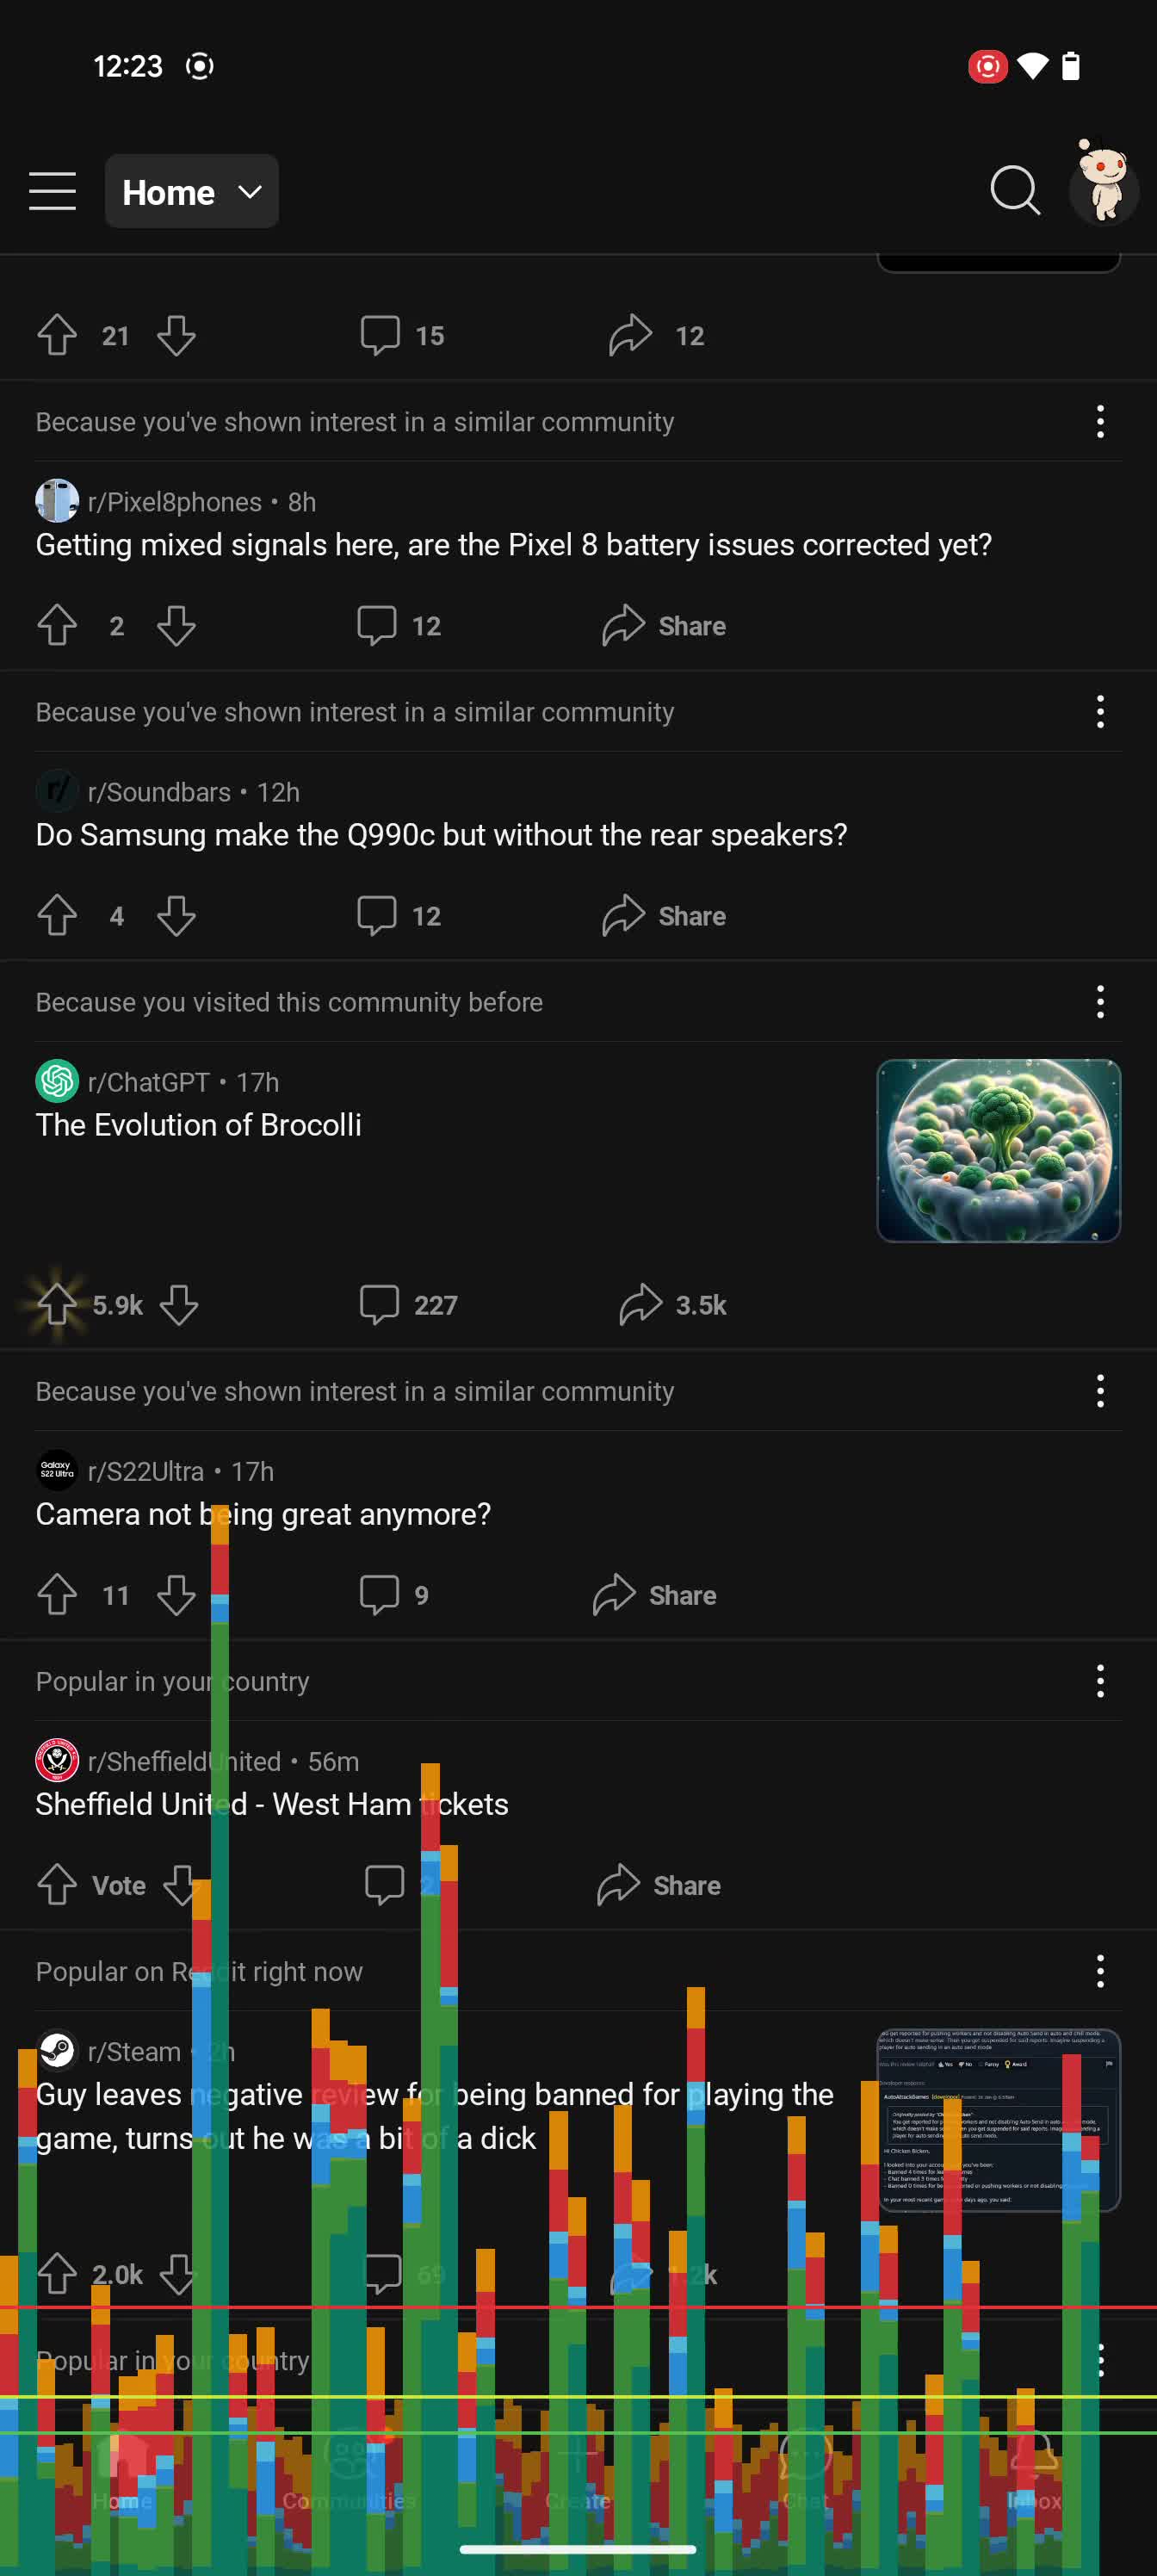Screen dimensions: 1157x2576
Task: Open the r/S22Ultra community avatar
Action: [57, 1471]
